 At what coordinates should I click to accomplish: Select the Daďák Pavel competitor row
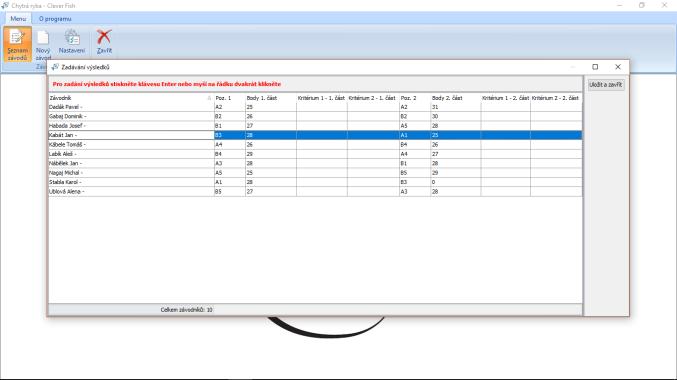tap(315, 107)
